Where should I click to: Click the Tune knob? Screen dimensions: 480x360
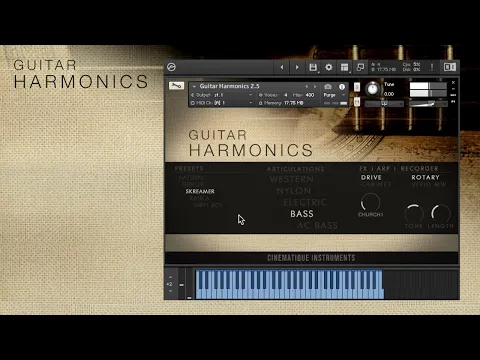[x=372, y=89]
